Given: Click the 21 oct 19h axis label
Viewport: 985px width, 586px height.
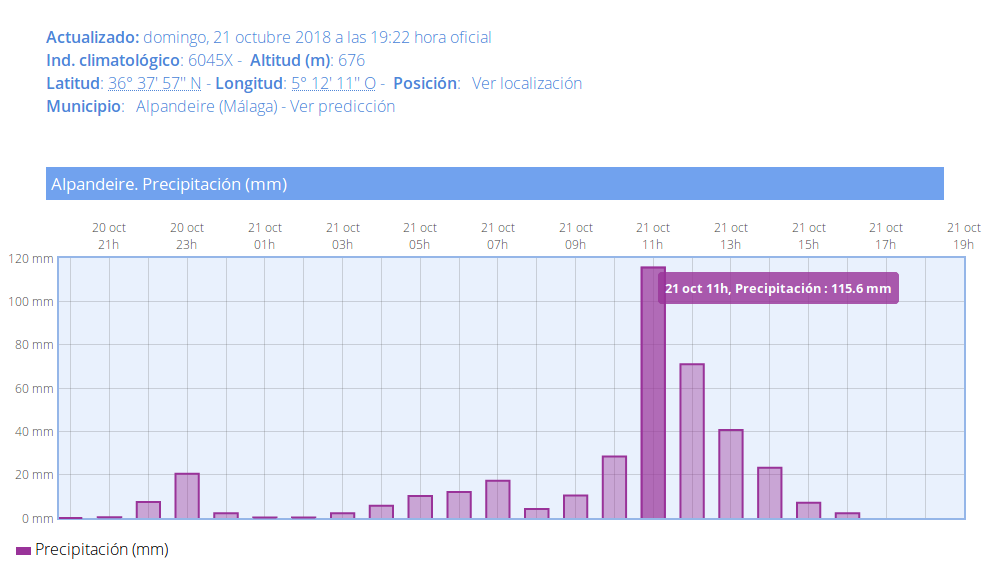Looking at the screenshot, I should click(964, 236).
